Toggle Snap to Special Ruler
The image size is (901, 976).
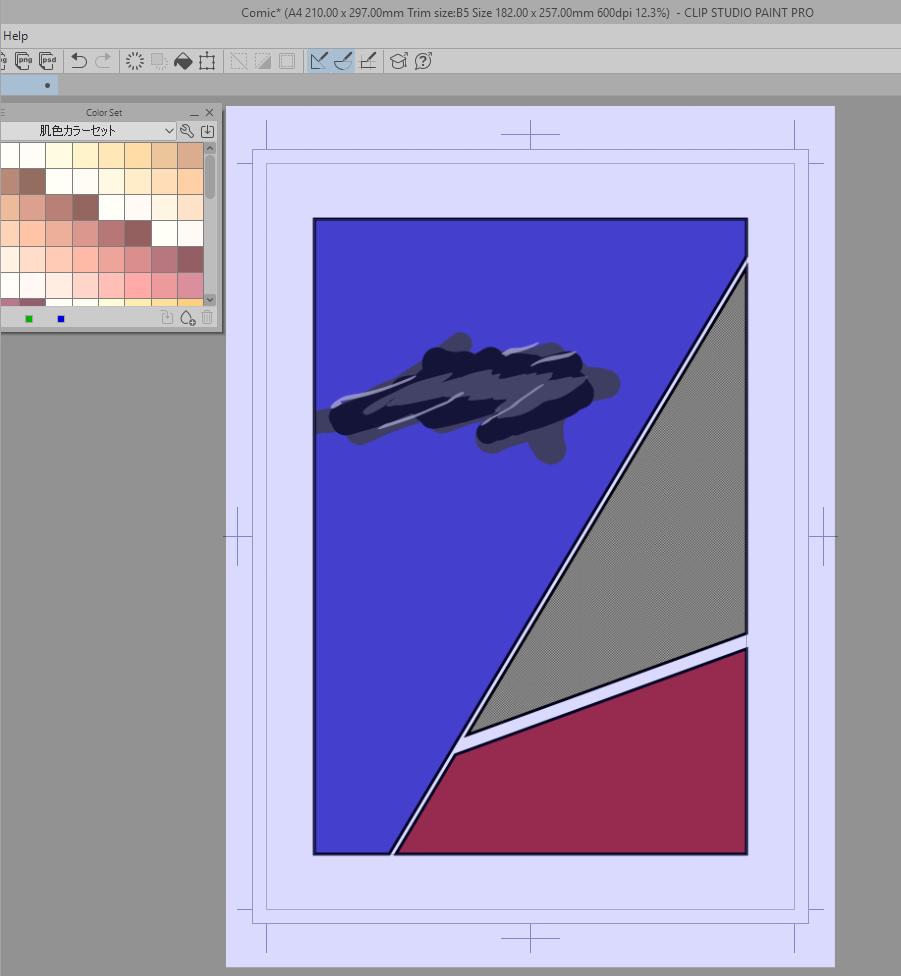[343, 61]
